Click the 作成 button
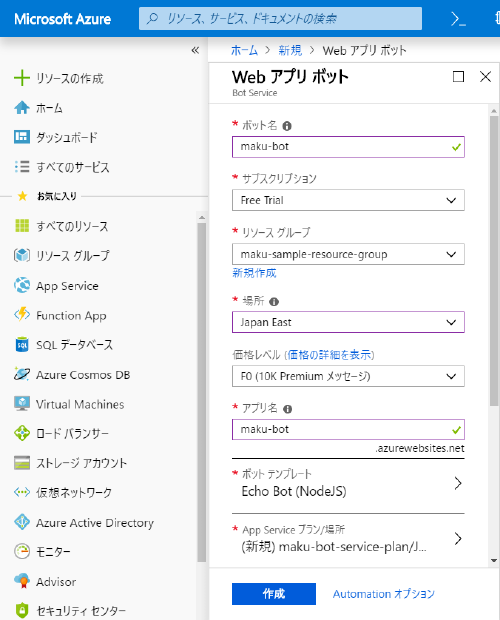 pyautogui.click(x=274, y=594)
